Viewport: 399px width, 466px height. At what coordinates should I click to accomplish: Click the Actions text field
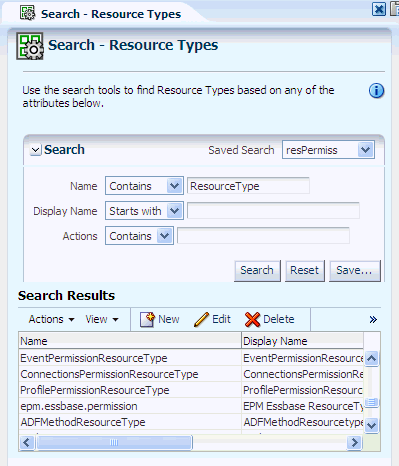263,236
